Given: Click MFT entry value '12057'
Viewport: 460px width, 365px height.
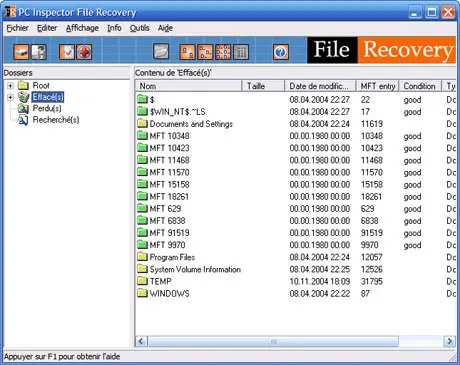Looking at the screenshot, I should (x=372, y=257).
